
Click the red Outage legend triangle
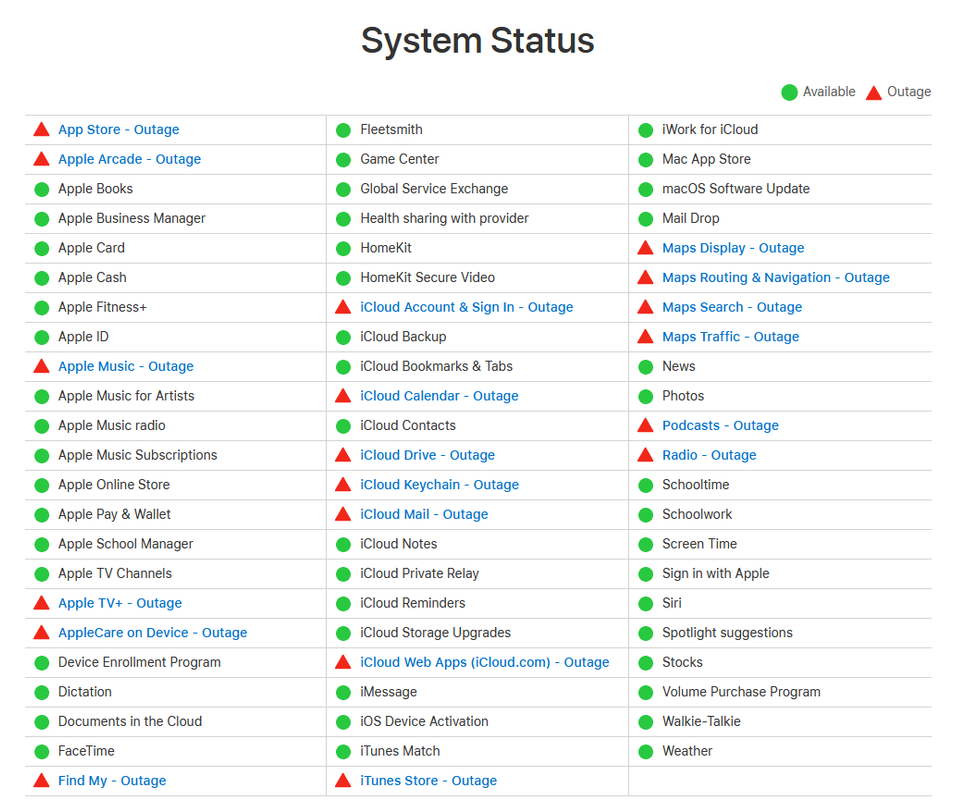874,92
